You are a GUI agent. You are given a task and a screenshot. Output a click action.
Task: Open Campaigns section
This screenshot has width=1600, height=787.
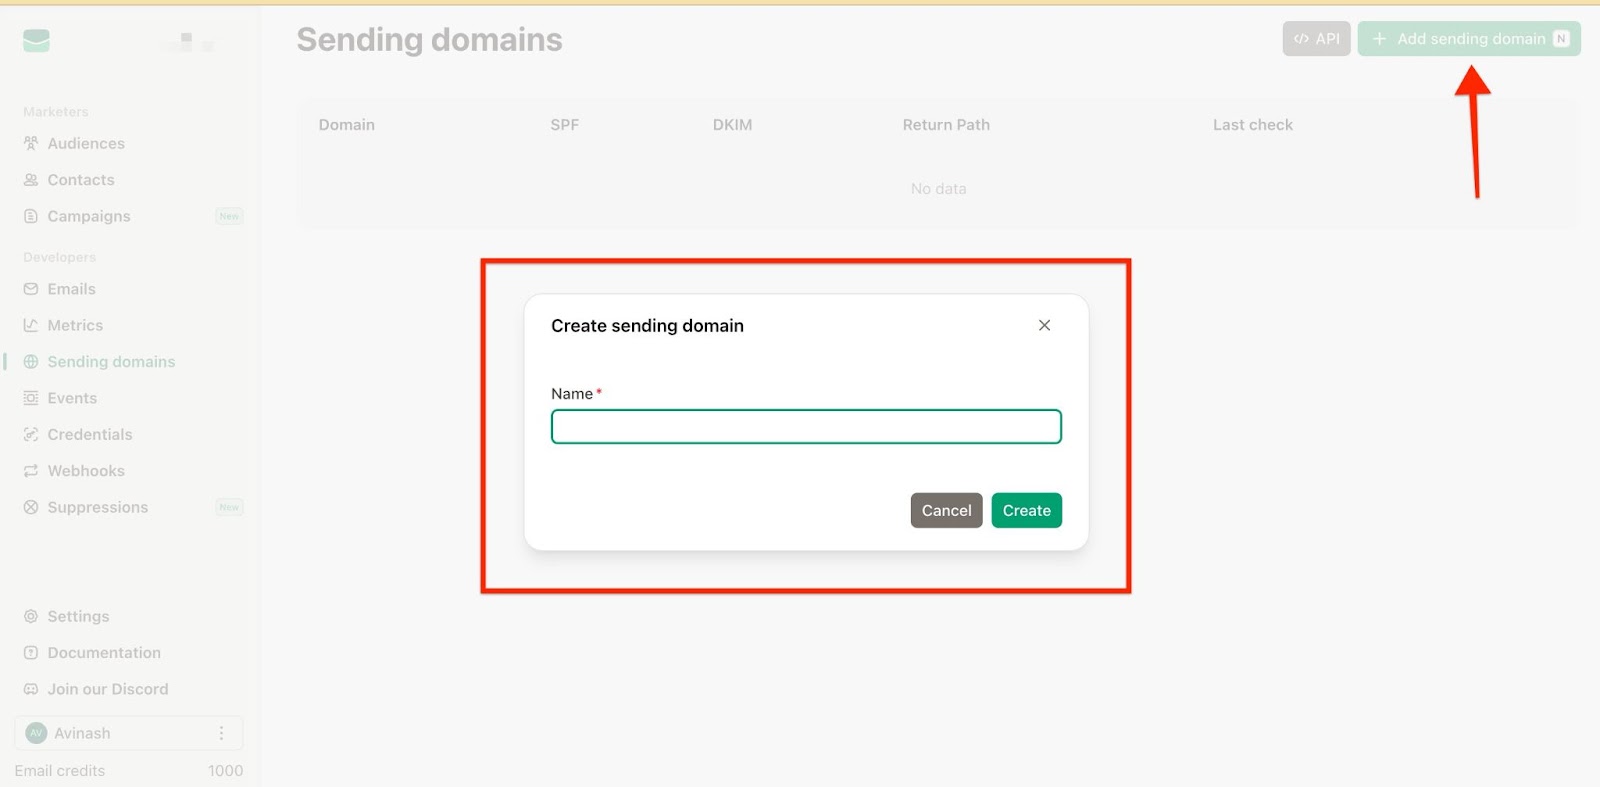[89, 216]
